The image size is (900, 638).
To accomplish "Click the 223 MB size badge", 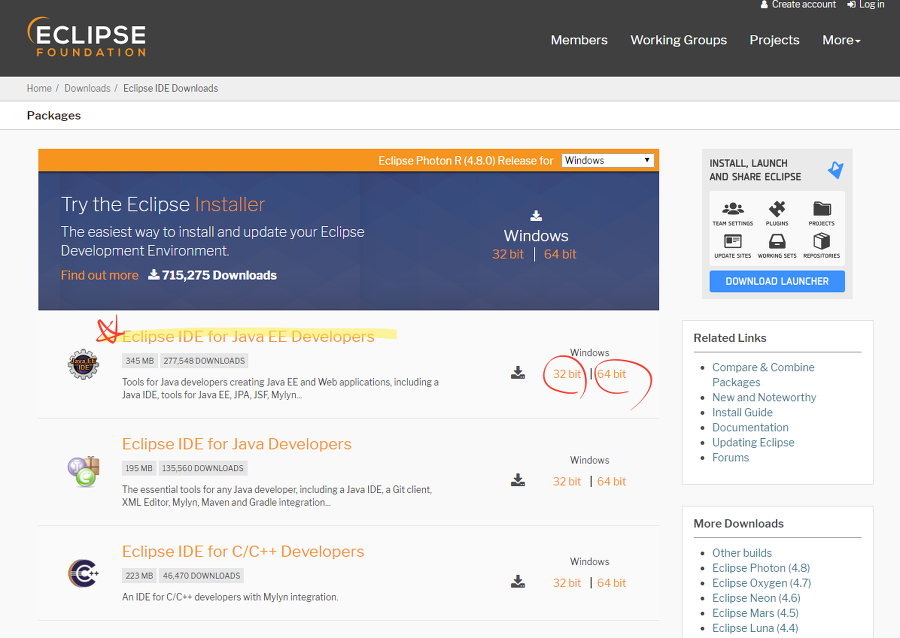I will pos(139,575).
